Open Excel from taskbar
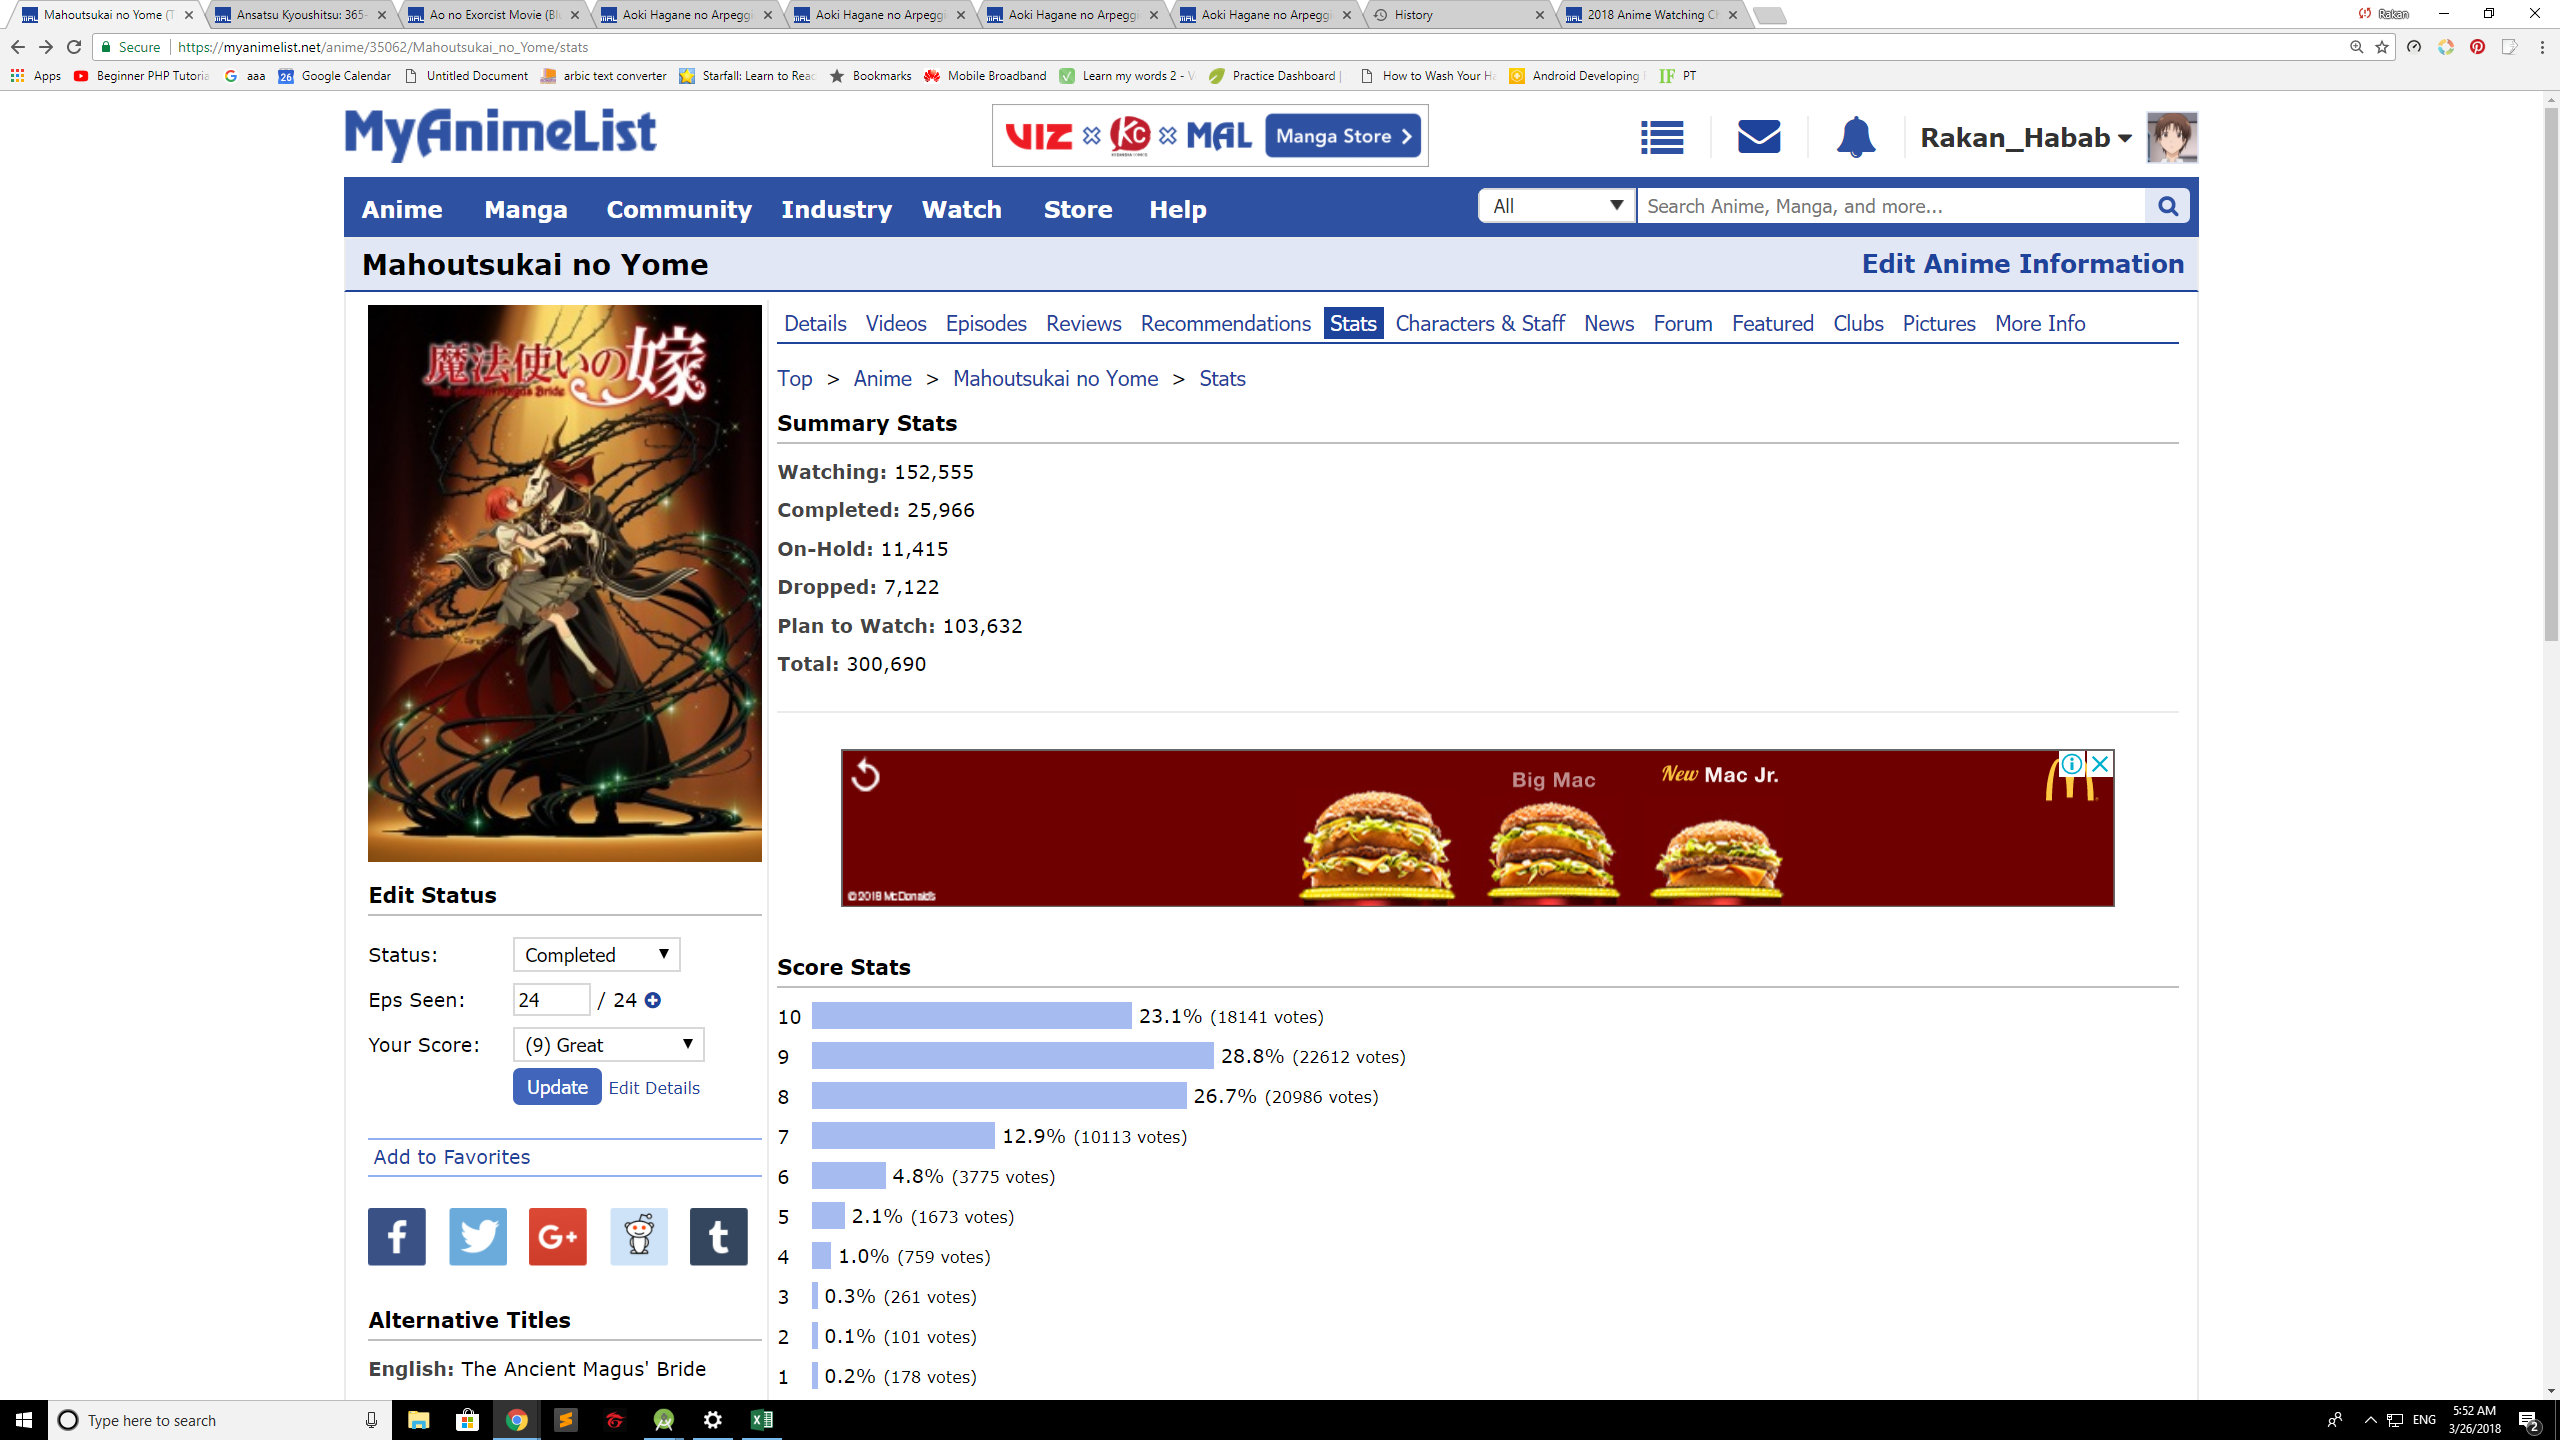The height and width of the screenshot is (1440, 2560). click(x=761, y=1420)
